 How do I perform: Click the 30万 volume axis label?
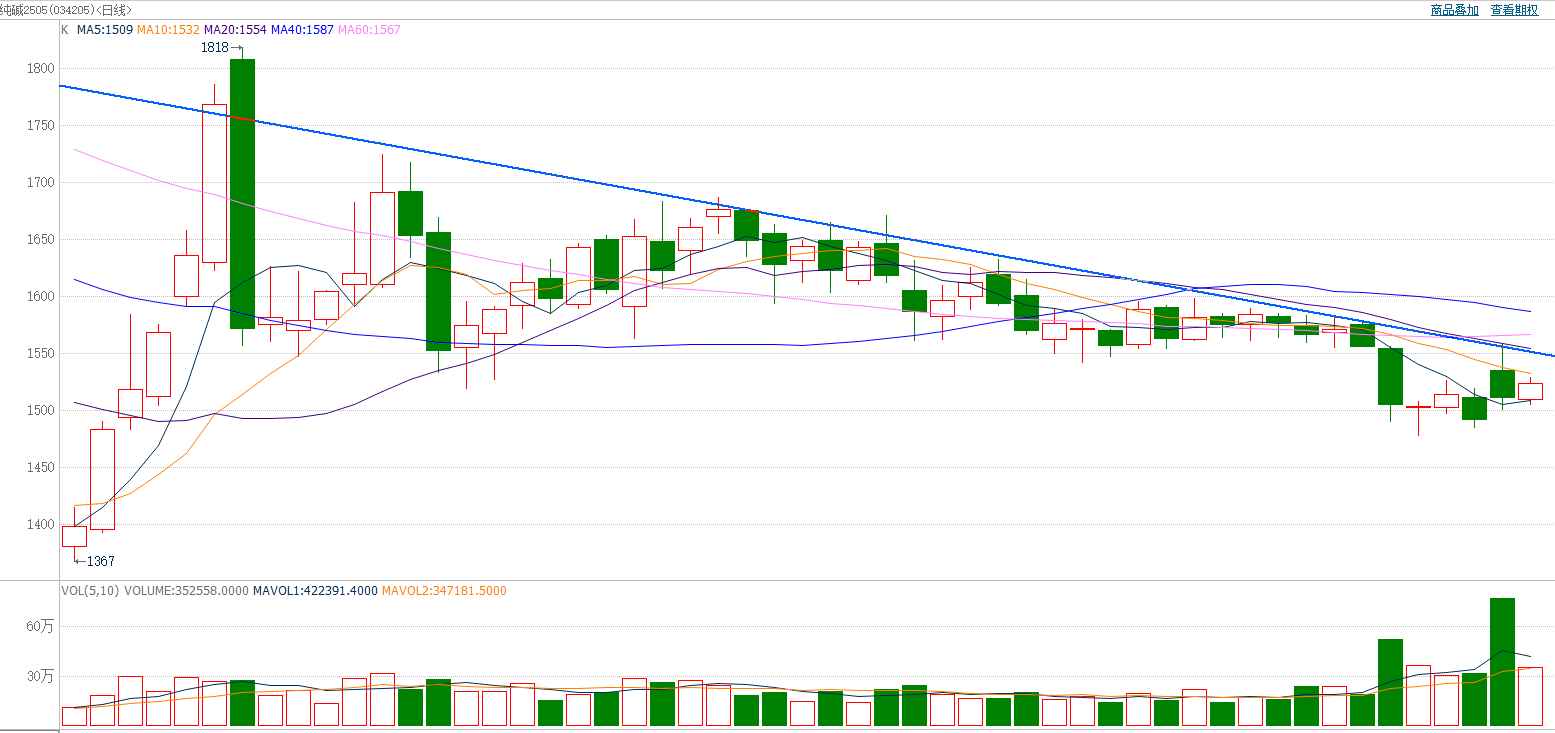coord(40,677)
